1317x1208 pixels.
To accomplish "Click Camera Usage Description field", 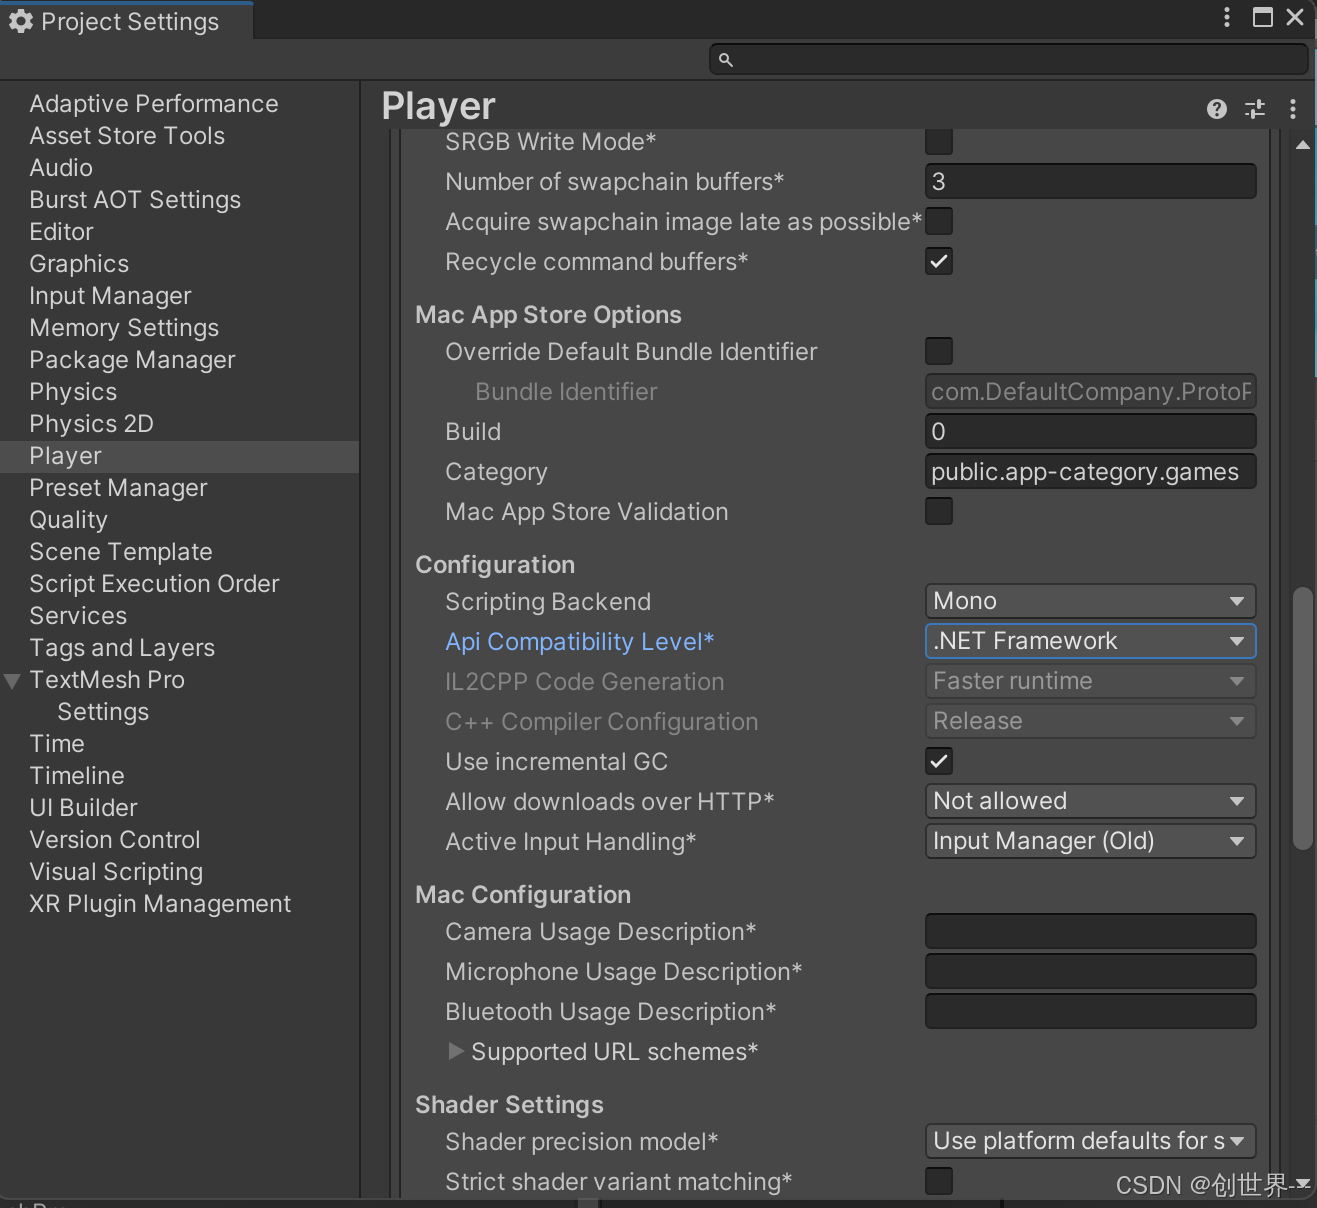I will point(1090,931).
